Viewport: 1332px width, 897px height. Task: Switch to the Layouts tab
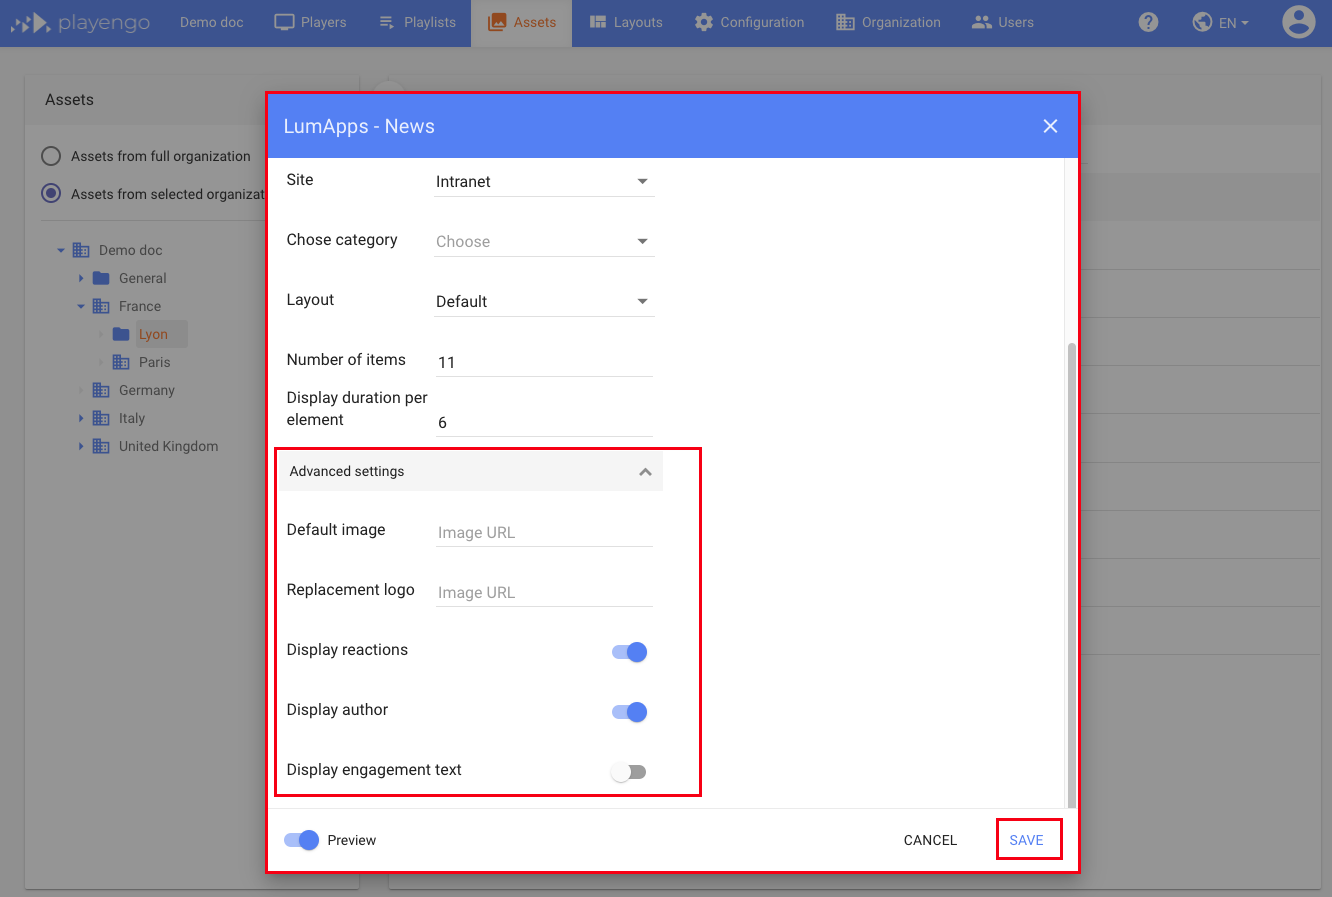pyautogui.click(x=626, y=22)
